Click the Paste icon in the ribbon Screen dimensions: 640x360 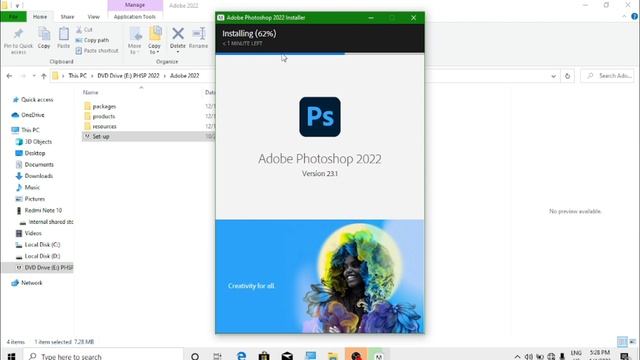(x=64, y=34)
